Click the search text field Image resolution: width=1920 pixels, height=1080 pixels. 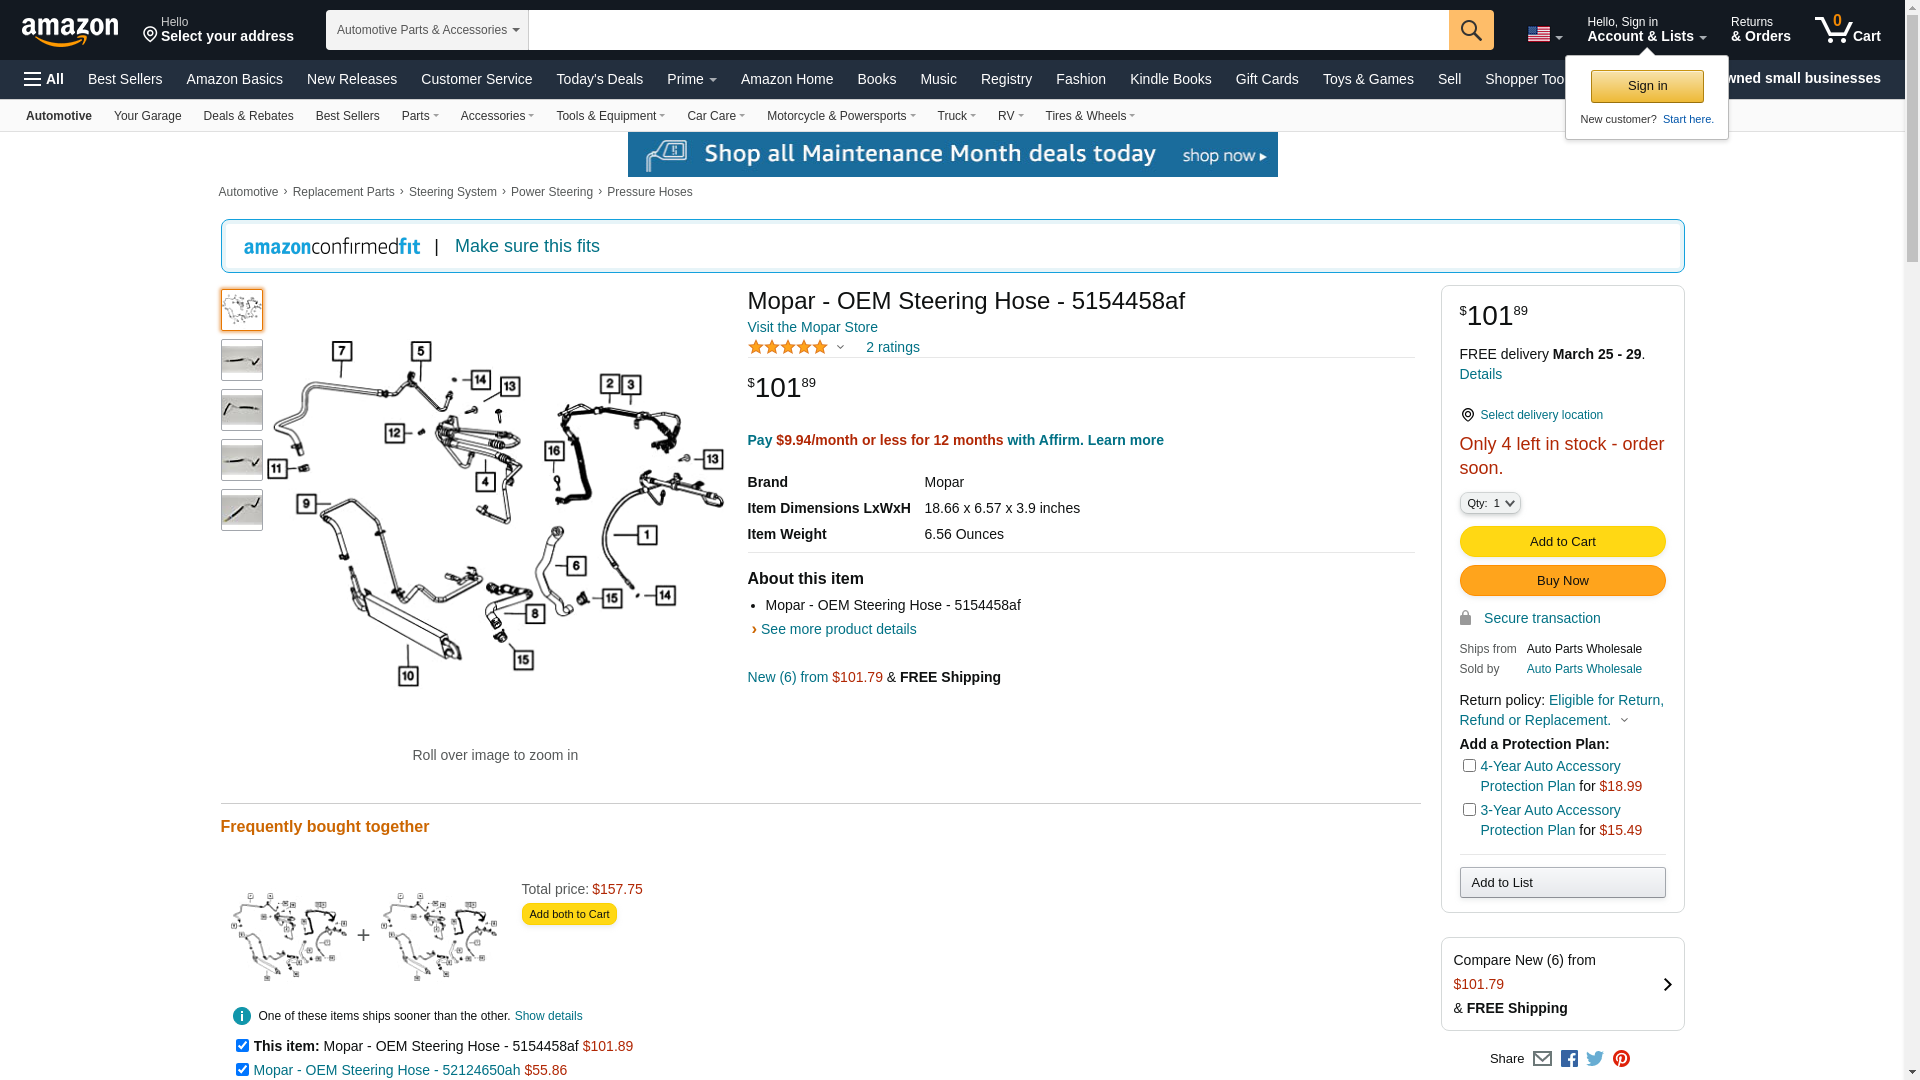tap(988, 30)
